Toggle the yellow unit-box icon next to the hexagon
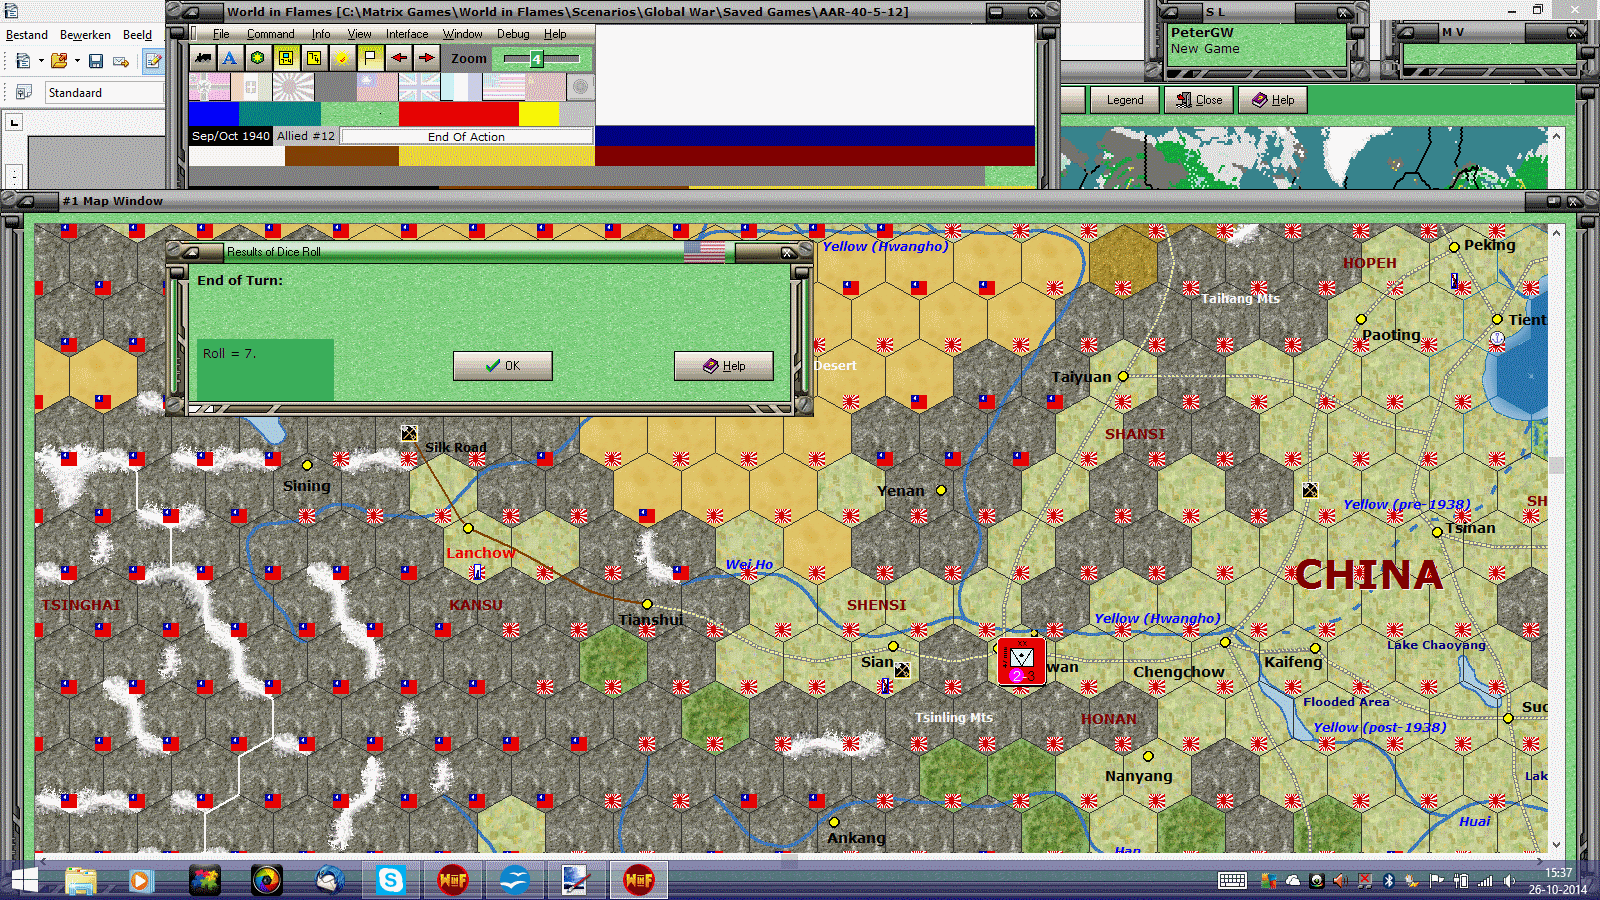 pos(286,58)
